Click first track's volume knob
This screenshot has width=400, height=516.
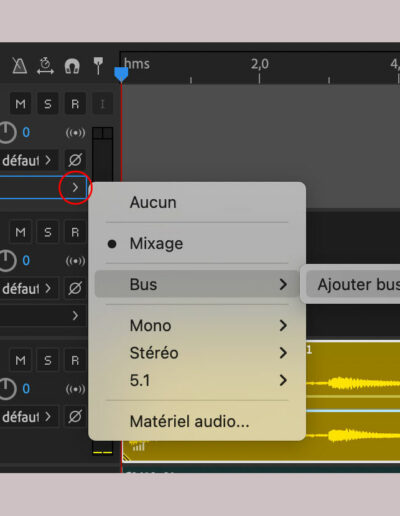[x=7, y=132]
